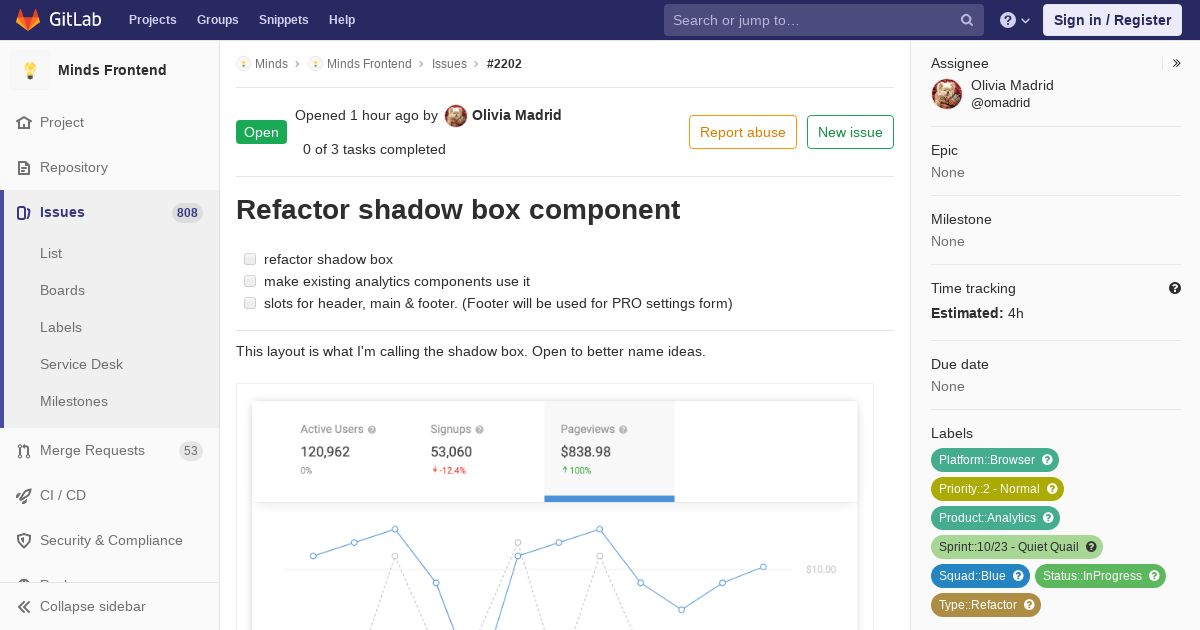
Task: Click the Repository document icon
Action: pos(24,167)
